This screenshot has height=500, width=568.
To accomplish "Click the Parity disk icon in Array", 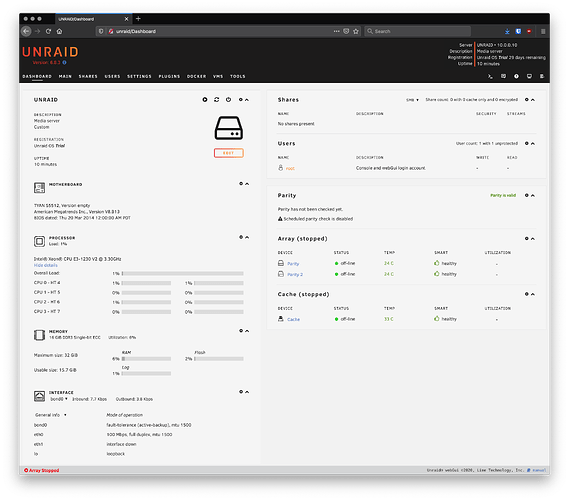I will [x=281, y=263].
